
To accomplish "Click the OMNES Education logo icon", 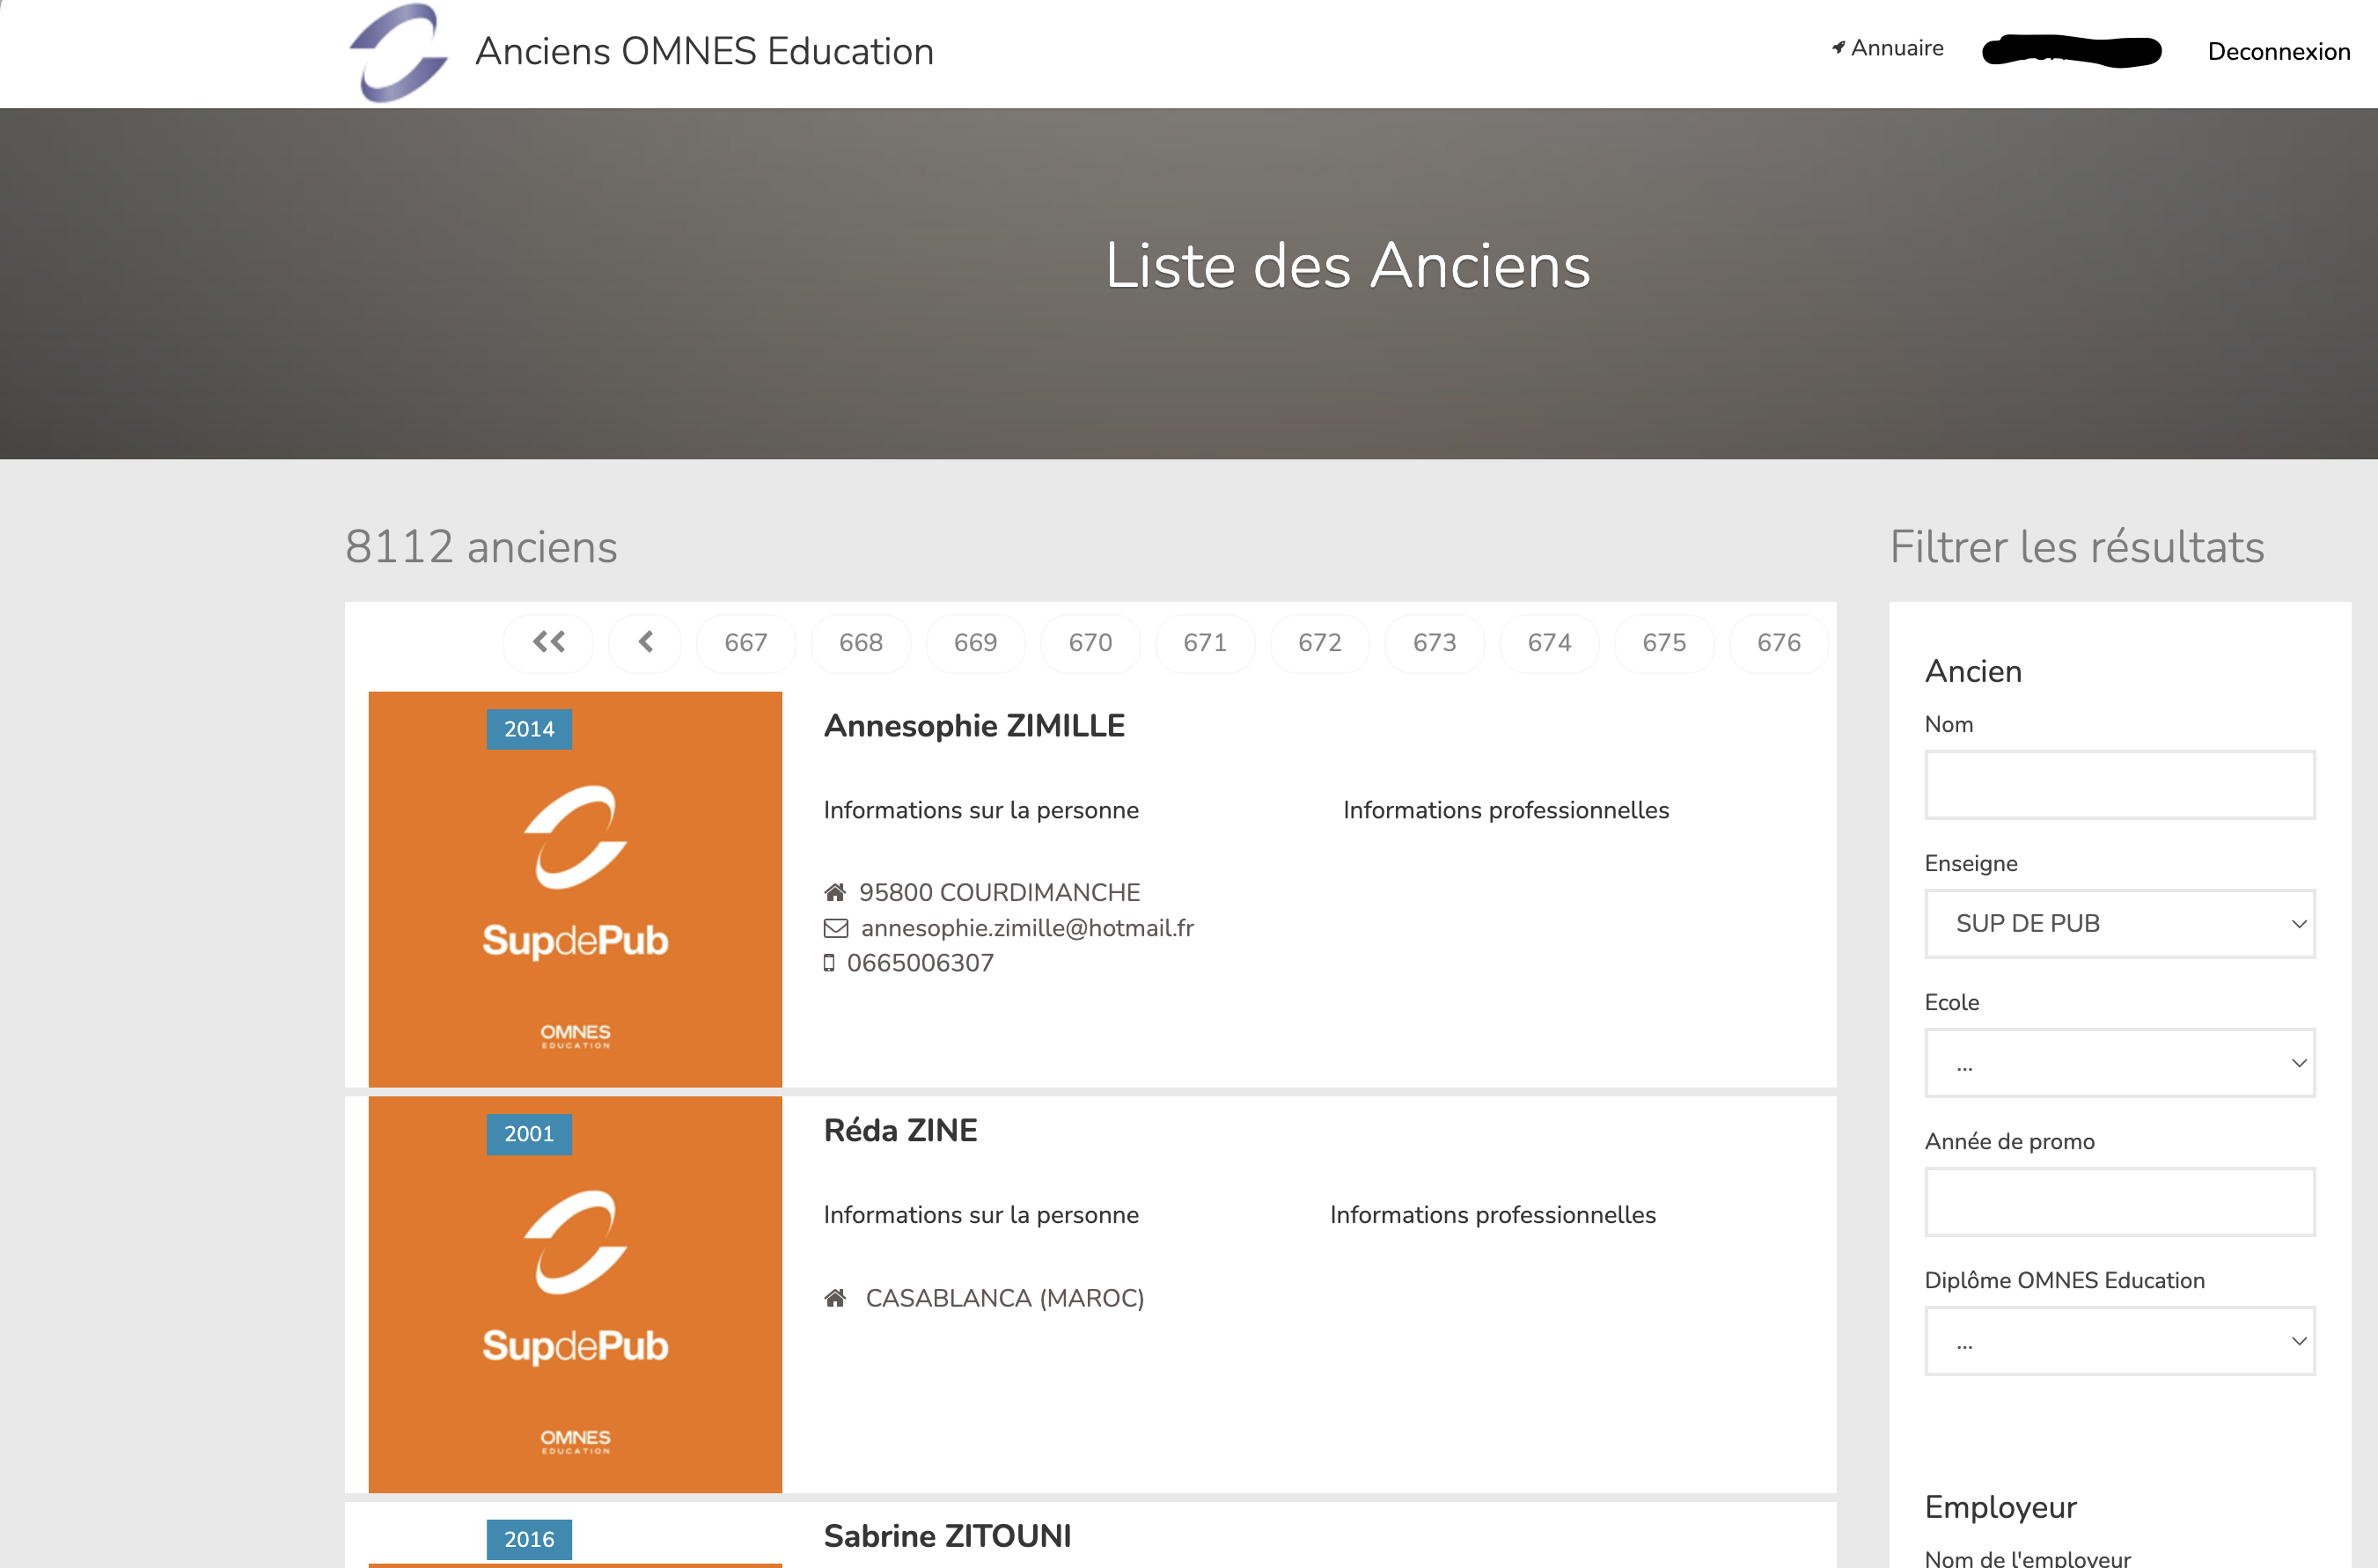I will [x=398, y=53].
